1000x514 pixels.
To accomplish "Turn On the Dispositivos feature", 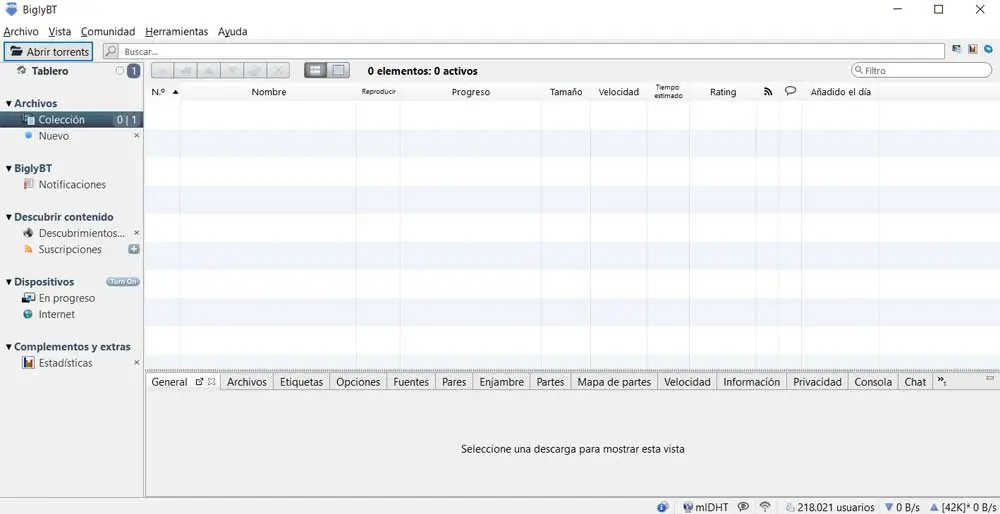I will (x=122, y=282).
